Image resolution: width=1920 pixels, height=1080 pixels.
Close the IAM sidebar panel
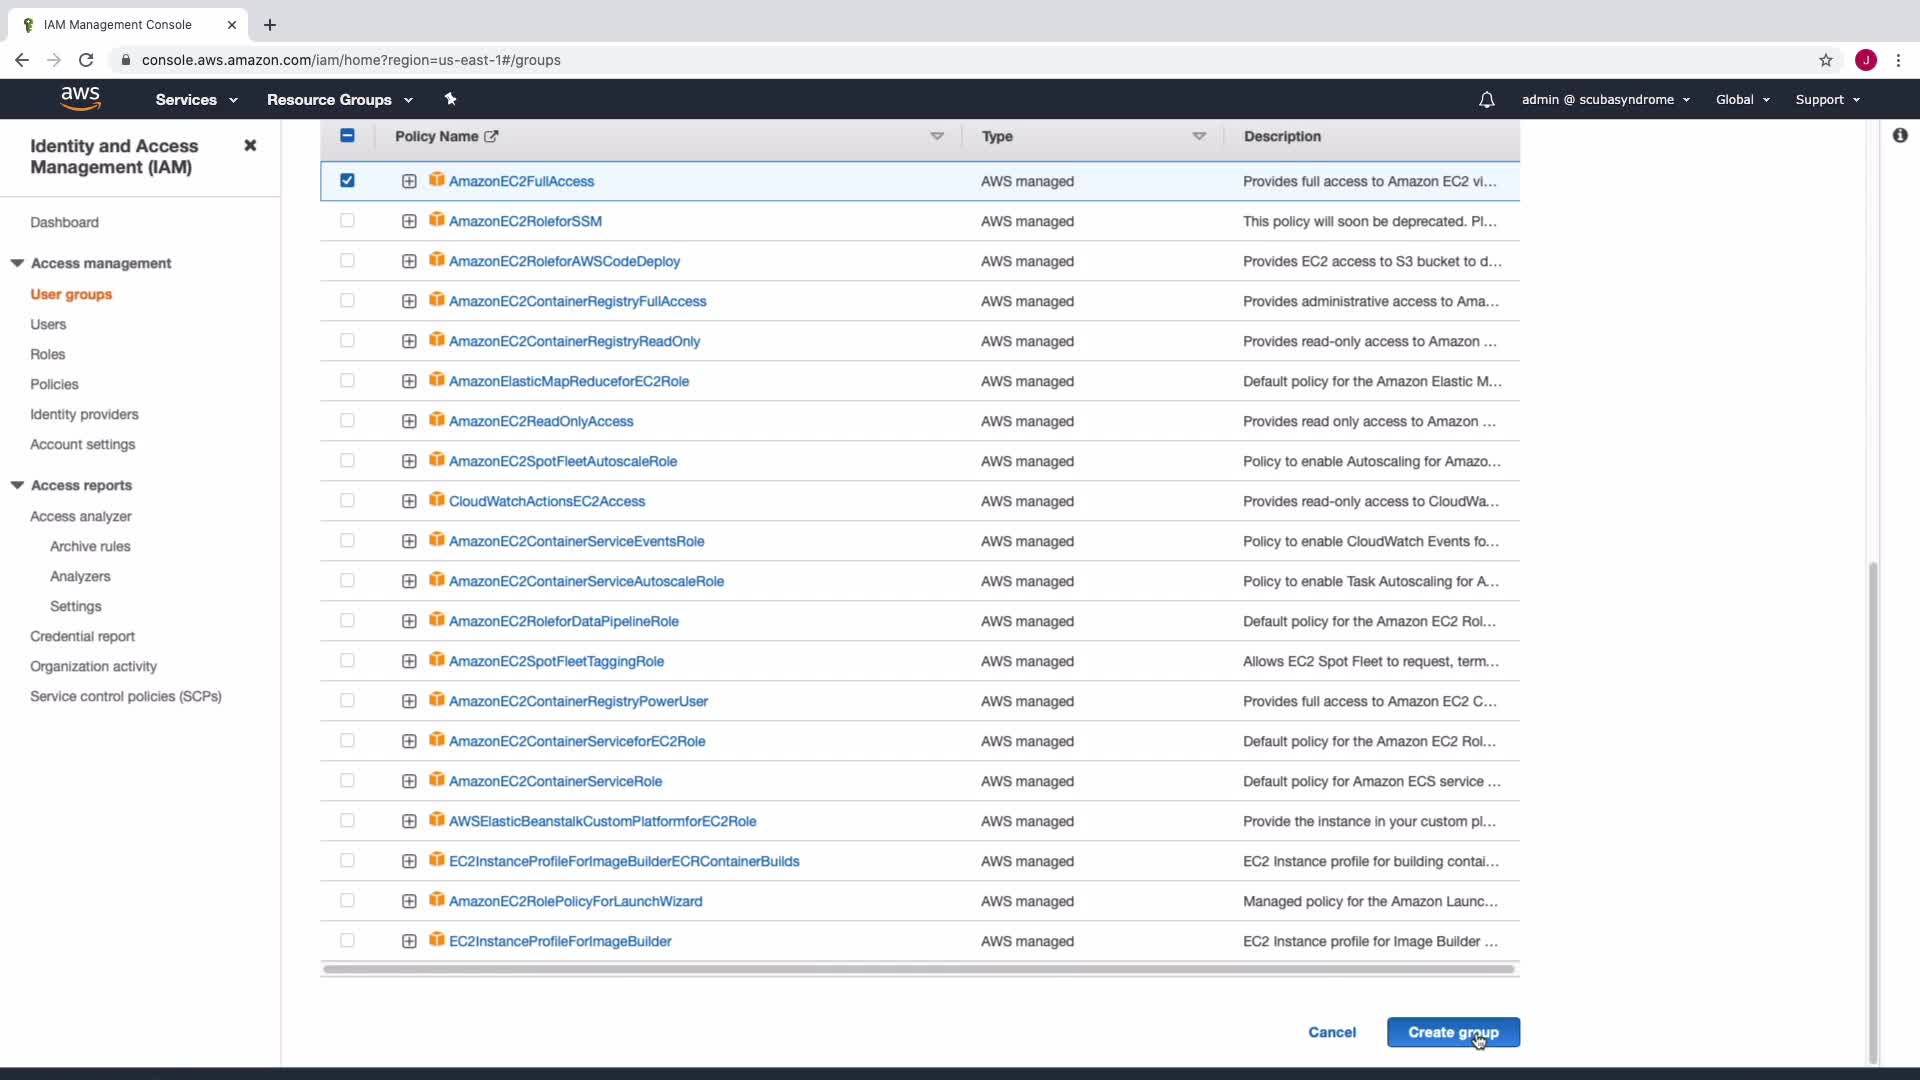point(250,146)
